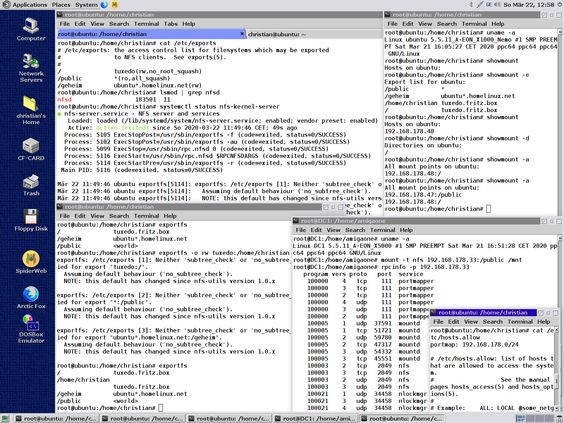564x423 pixels.
Task: Click the '37591' mountd port value in rpcinfo
Action: click(382, 323)
